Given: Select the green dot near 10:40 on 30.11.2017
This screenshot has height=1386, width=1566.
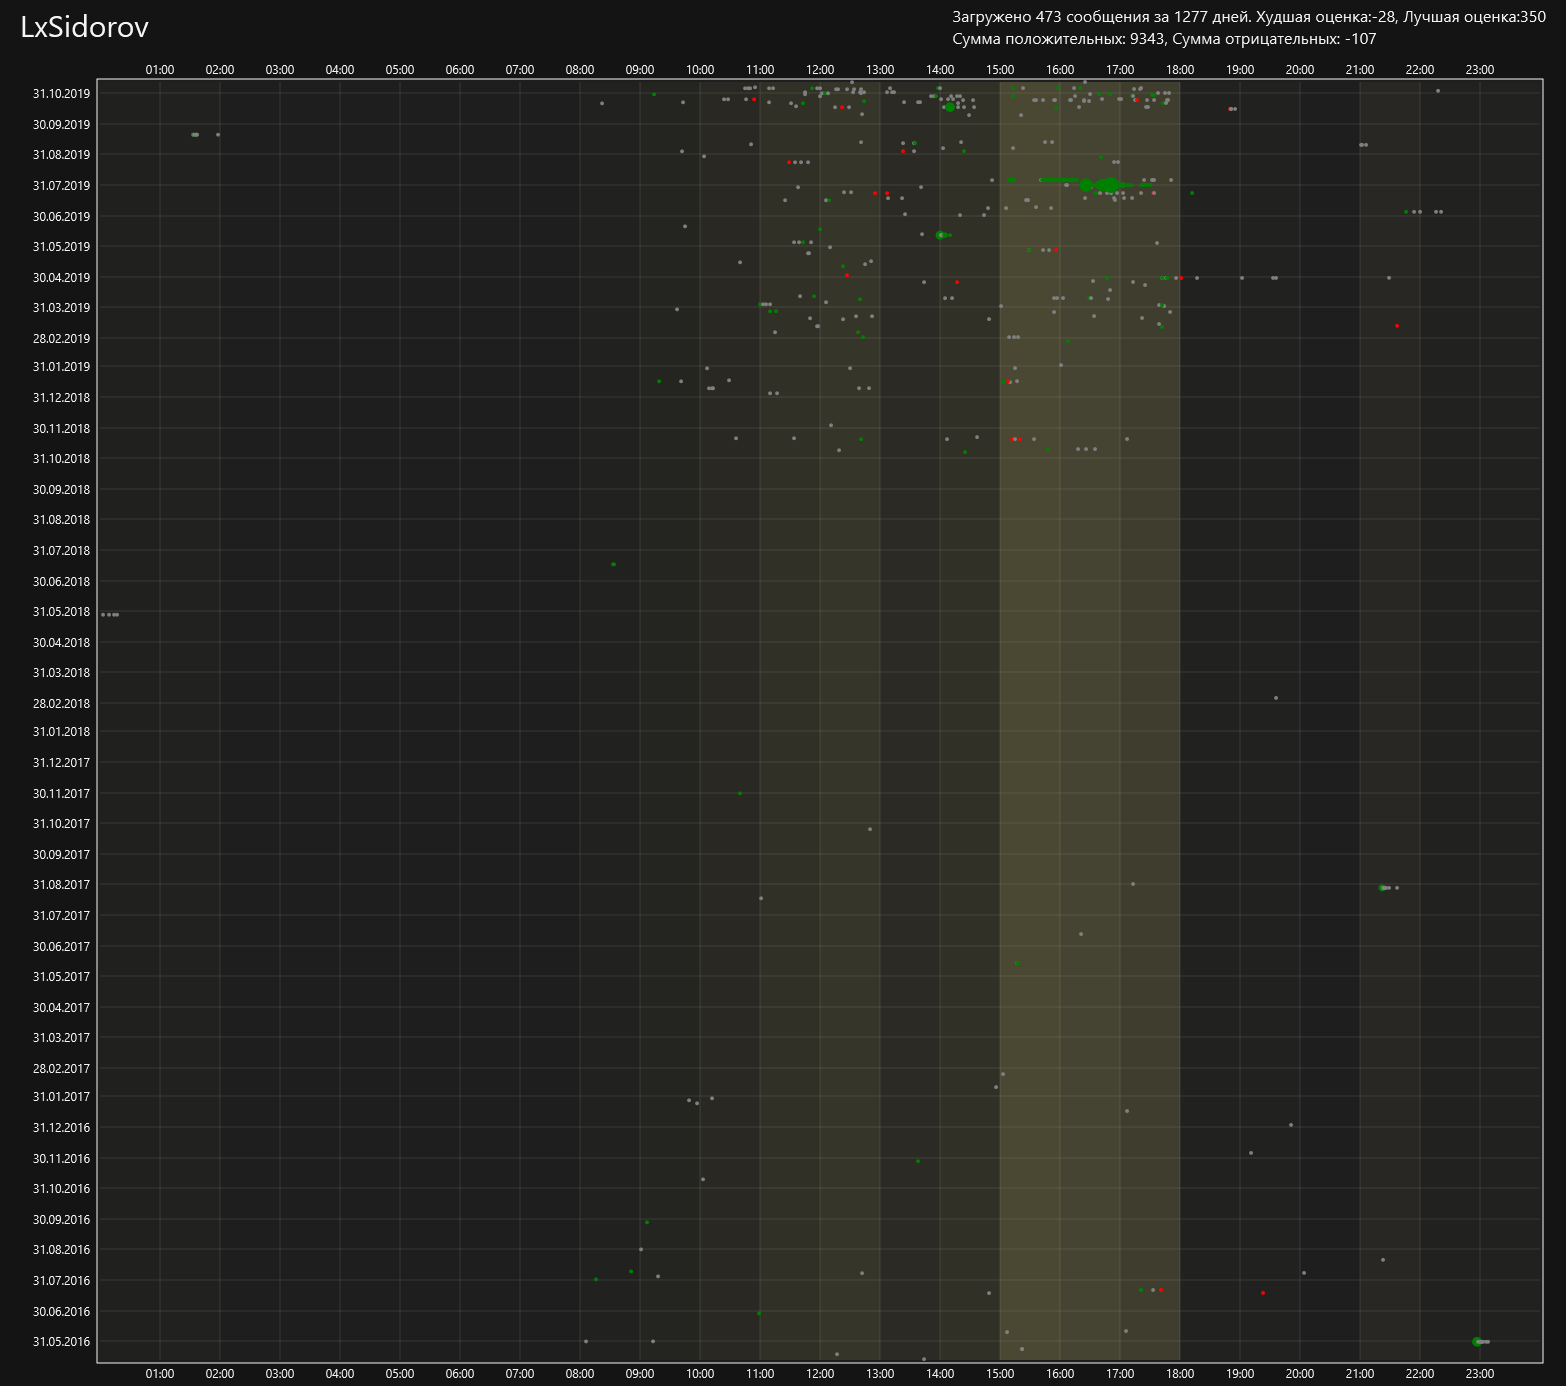Looking at the screenshot, I should pos(740,794).
